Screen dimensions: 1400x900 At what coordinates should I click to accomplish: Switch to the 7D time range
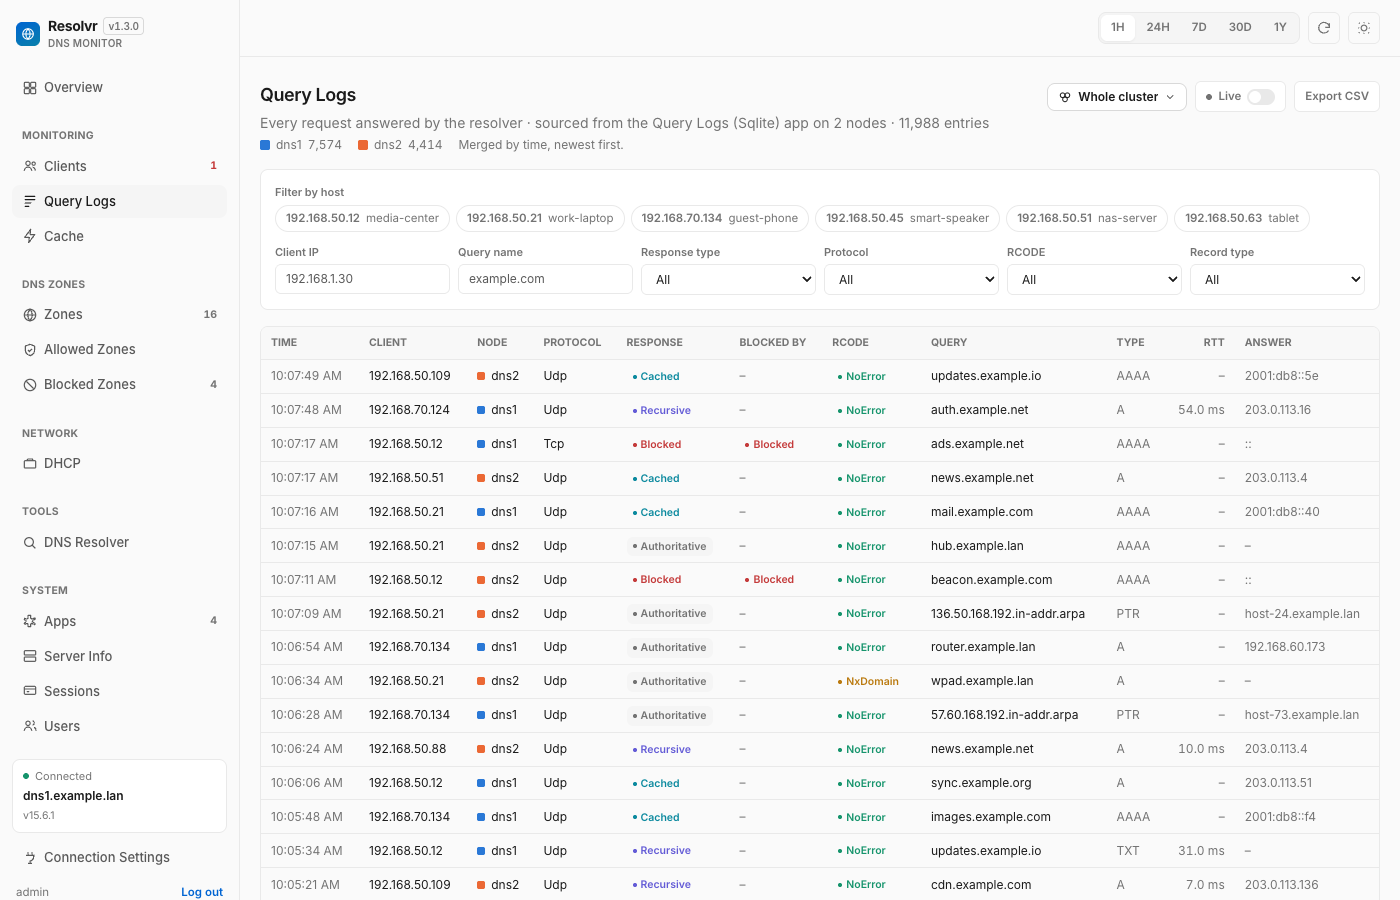click(x=1199, y=27)
